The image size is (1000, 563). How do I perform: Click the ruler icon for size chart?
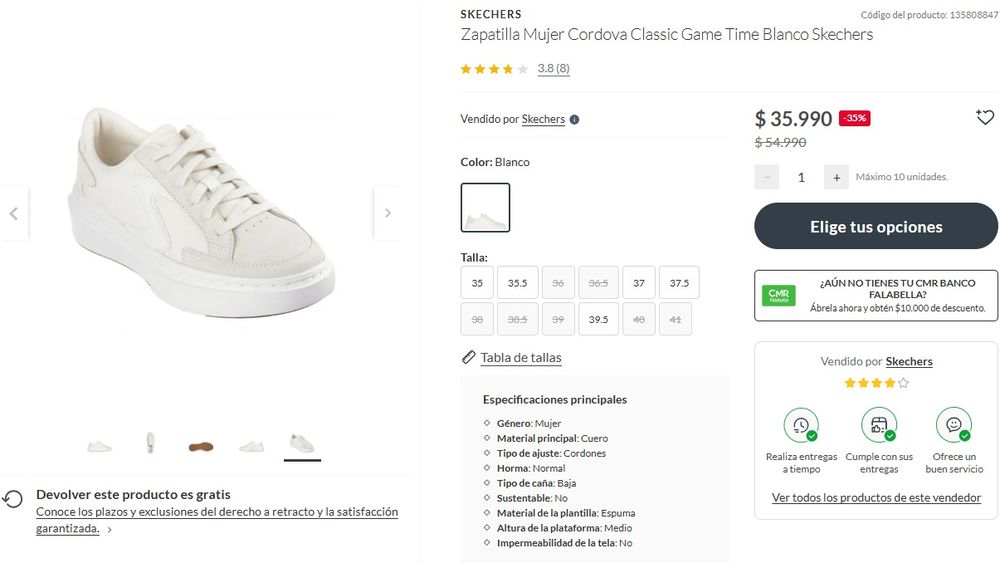point(469,357)
